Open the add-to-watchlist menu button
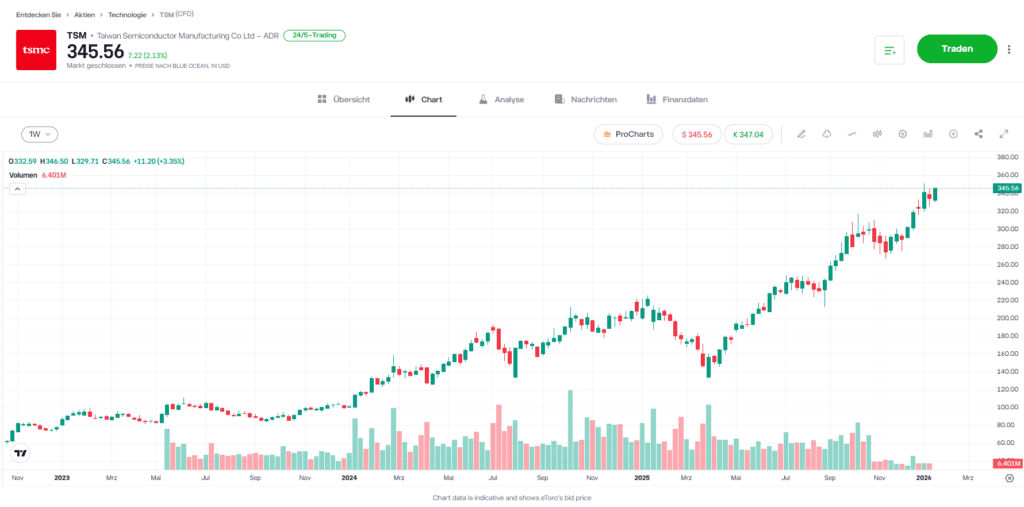 tap(889, 50)
